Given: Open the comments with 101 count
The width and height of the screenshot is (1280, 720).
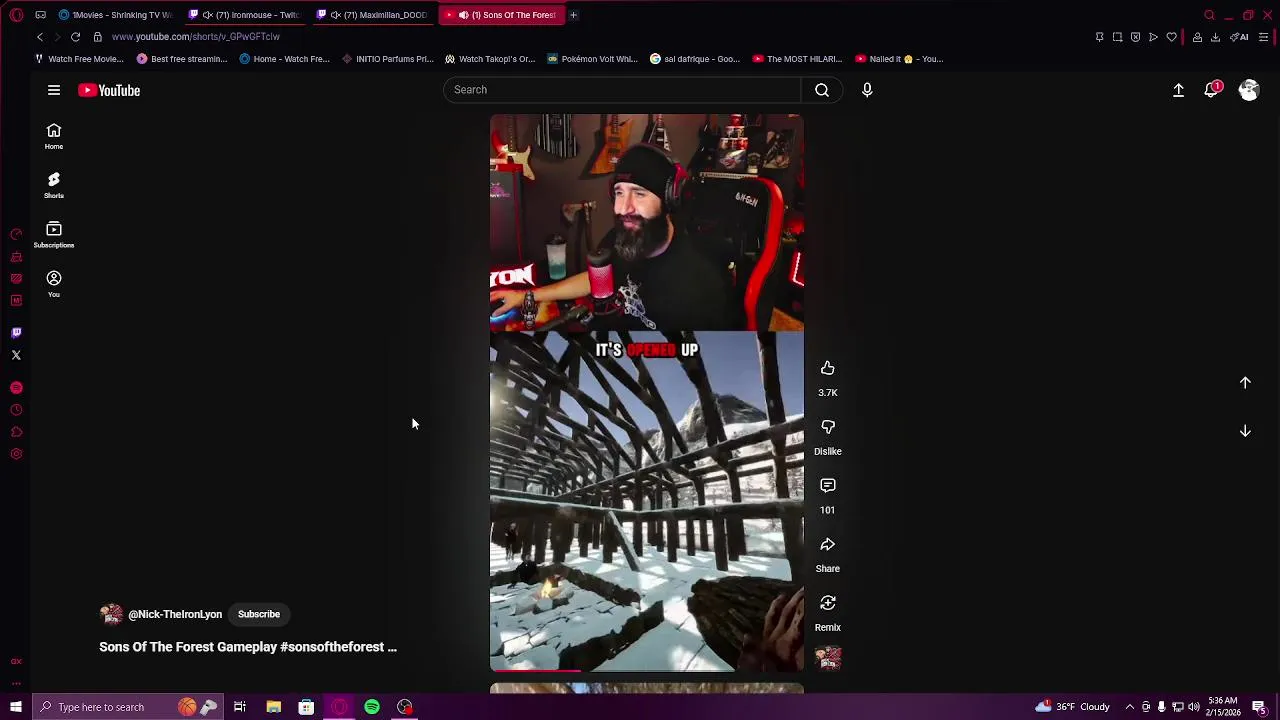Looking at the screenshot, I should tap(828, 486).
